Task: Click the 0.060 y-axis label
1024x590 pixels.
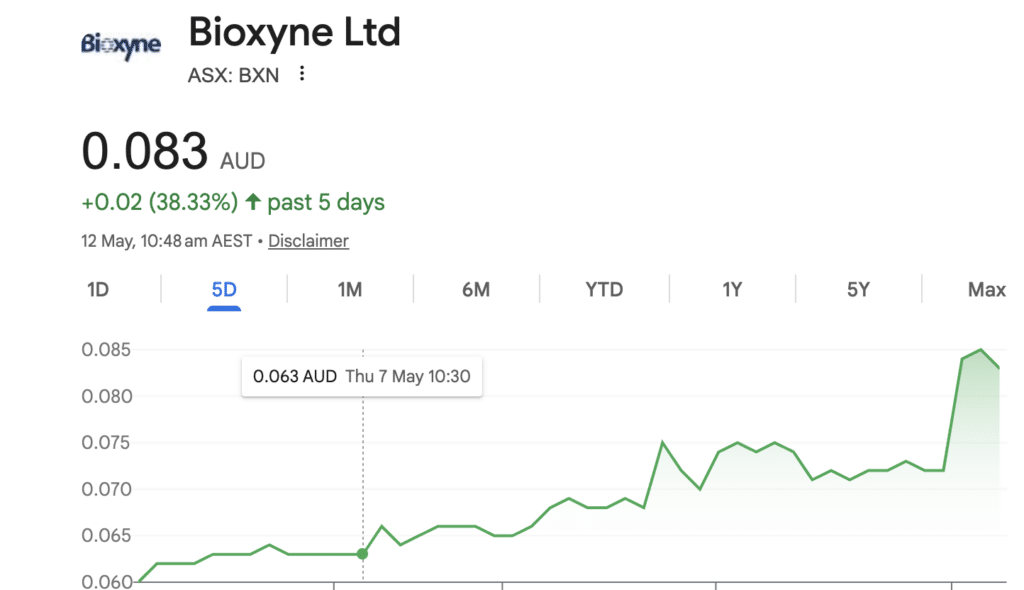Action: tap(106, 581)
